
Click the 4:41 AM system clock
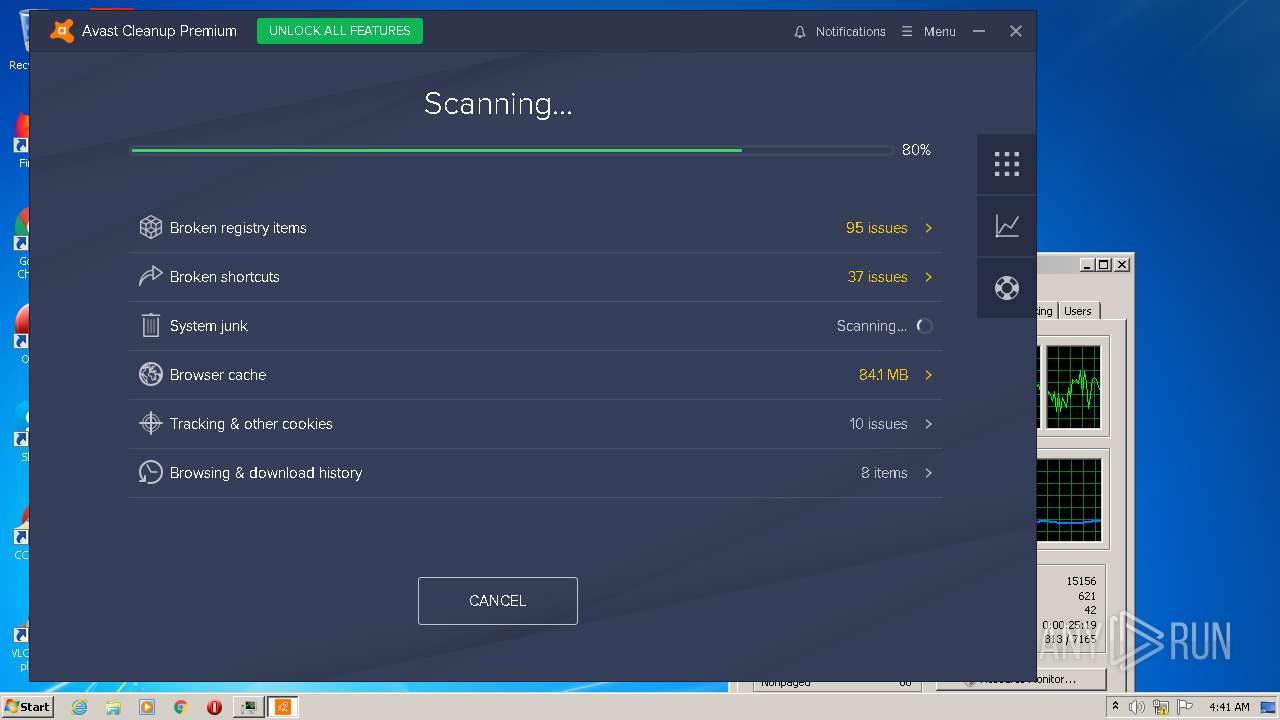coord(1229,707)
